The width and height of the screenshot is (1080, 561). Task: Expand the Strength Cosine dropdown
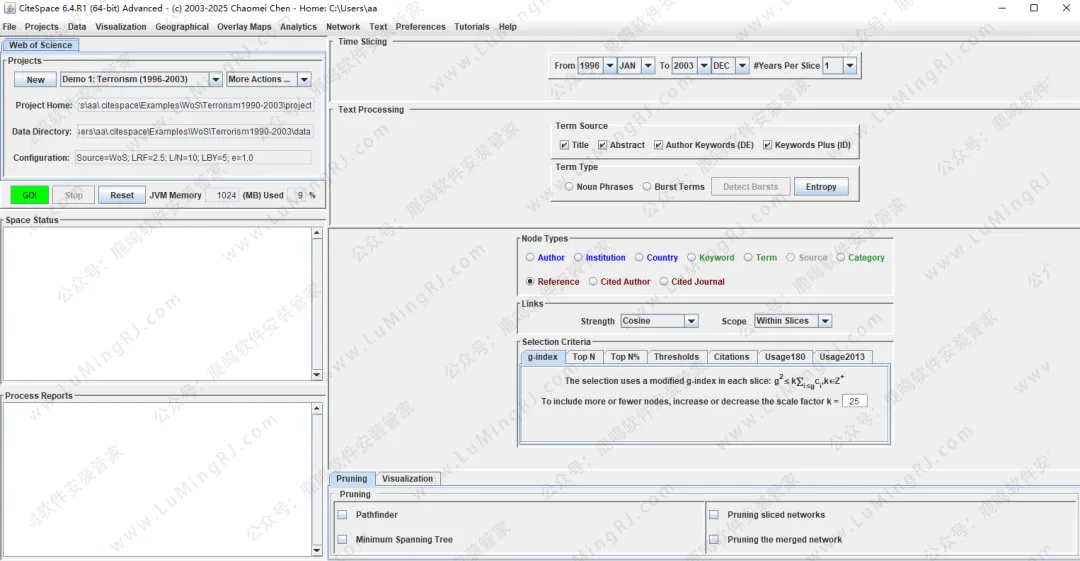[690, 321]
